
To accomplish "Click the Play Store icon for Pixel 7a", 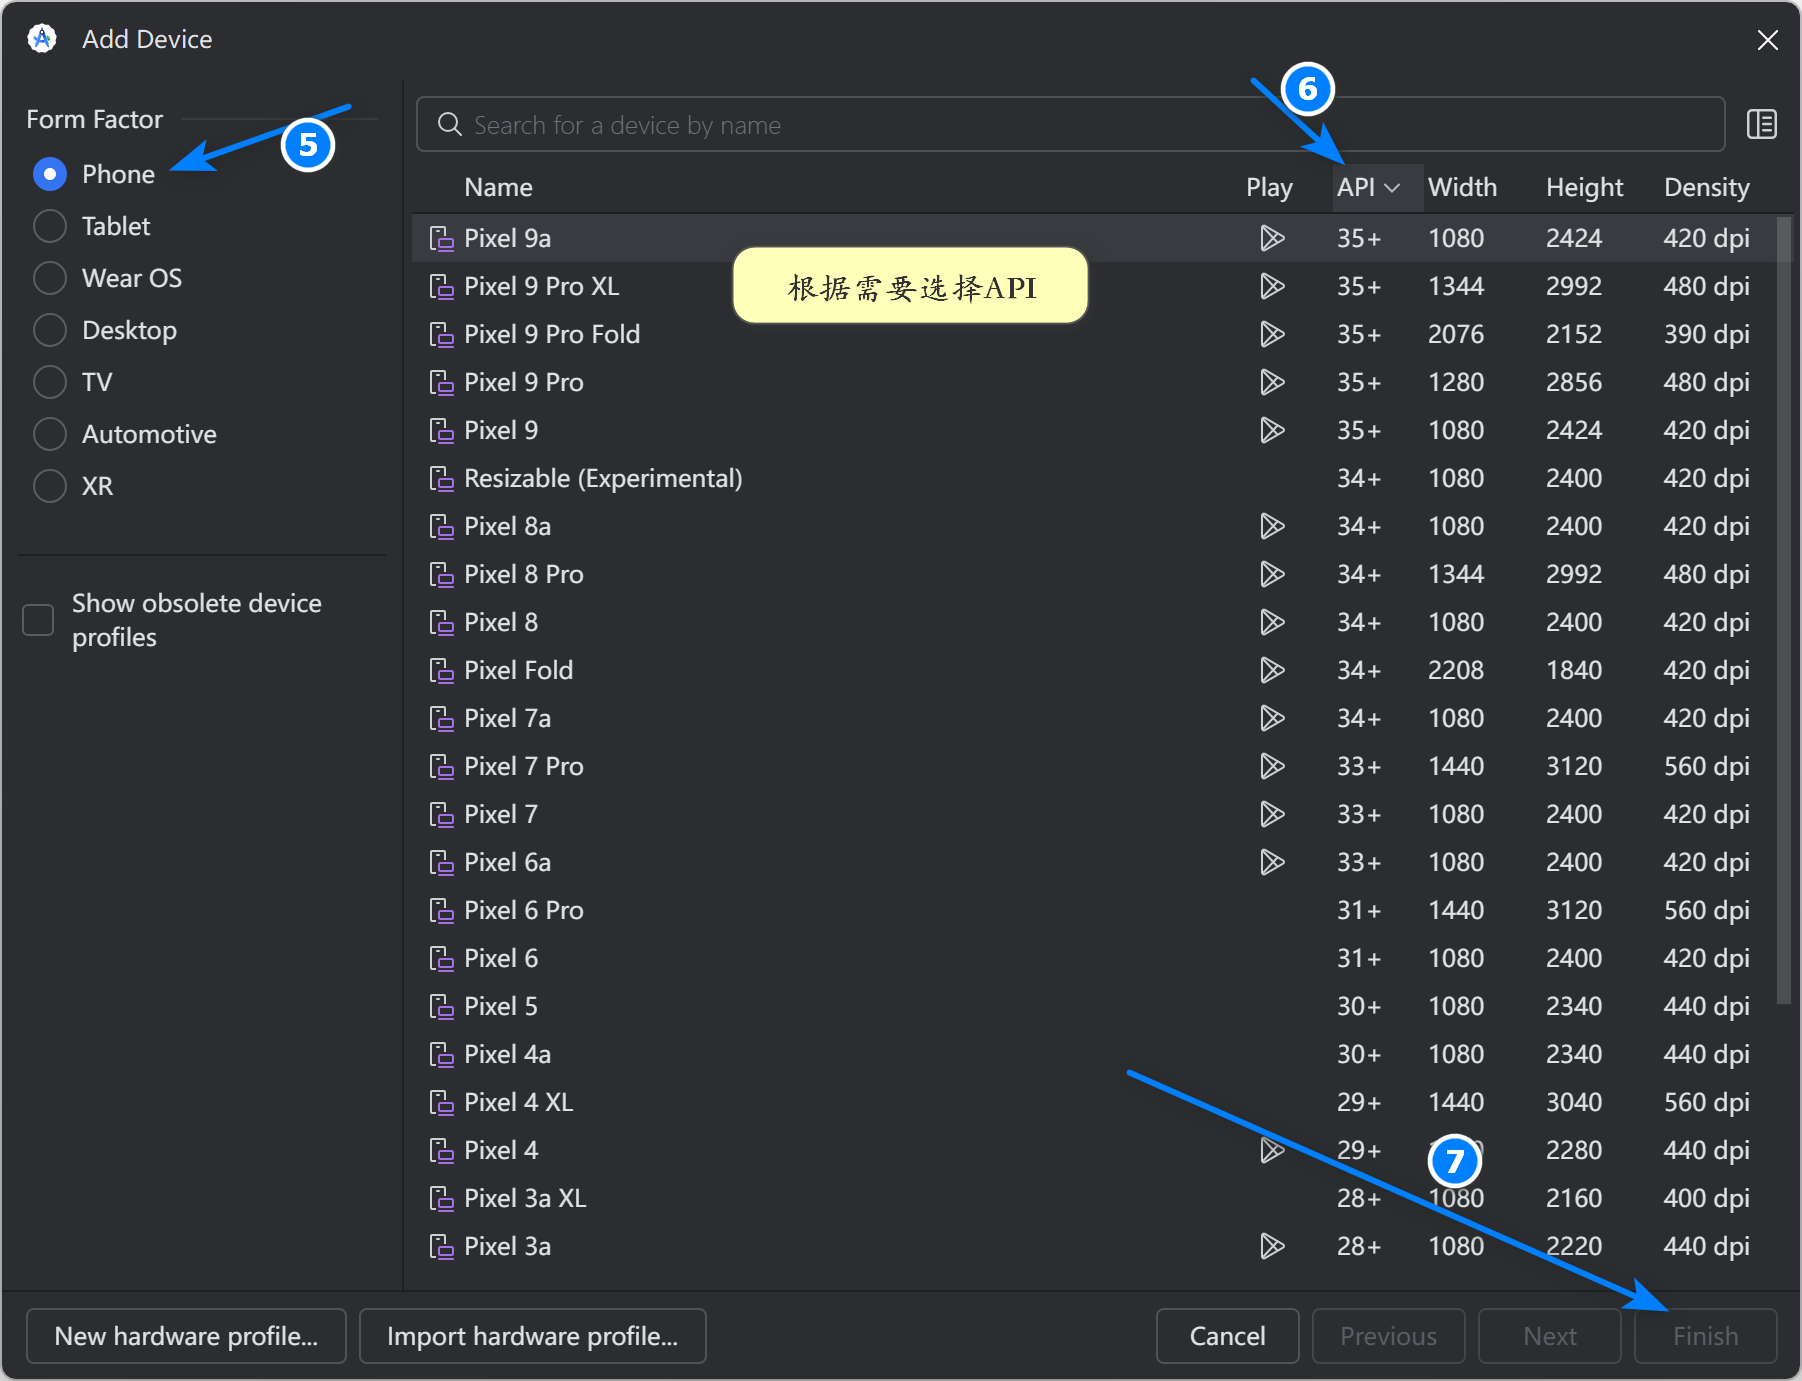I will coord(1272,718).
